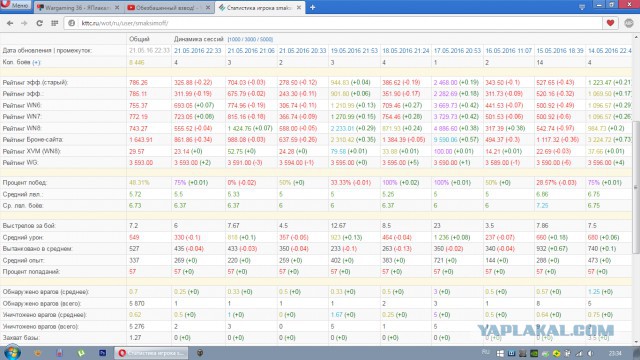
Task: Open the Opera Меню button
Action: pos(15,5)
